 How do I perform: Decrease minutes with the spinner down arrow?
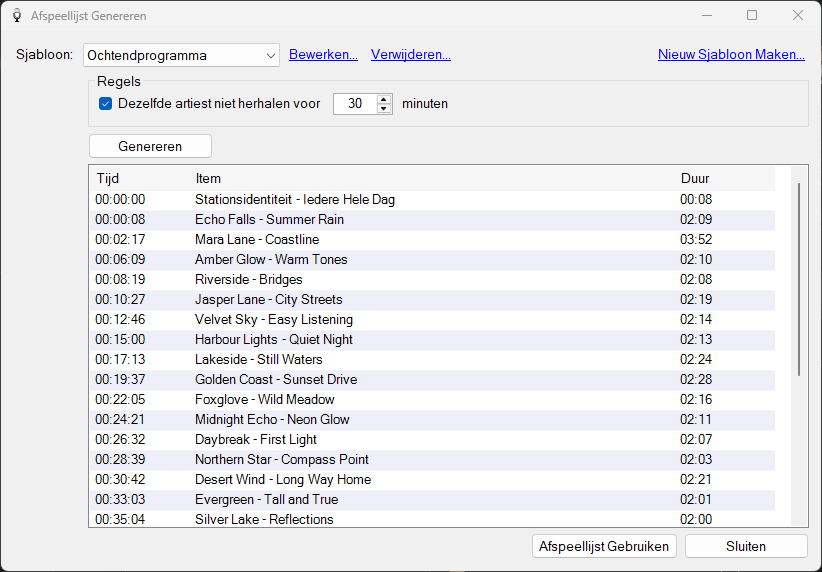384,109
